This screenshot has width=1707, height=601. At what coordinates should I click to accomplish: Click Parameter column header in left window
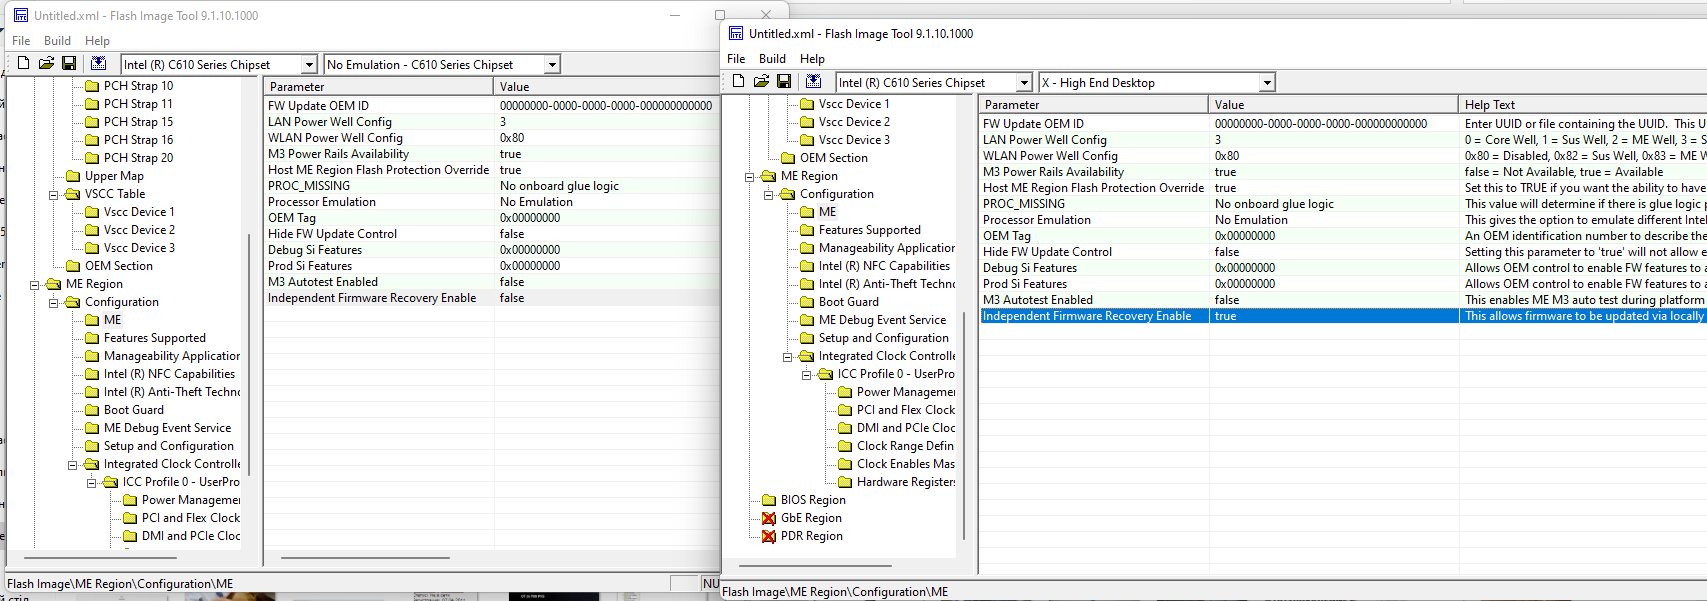(x=379, y=87)
